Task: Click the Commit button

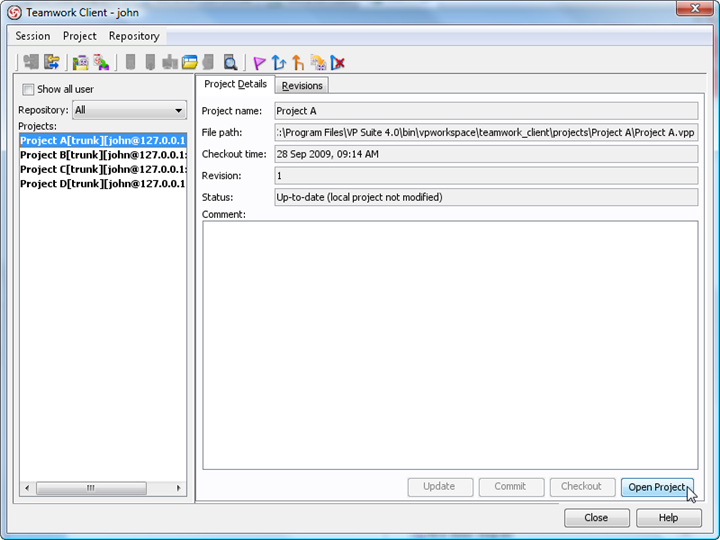Action: 511,487
